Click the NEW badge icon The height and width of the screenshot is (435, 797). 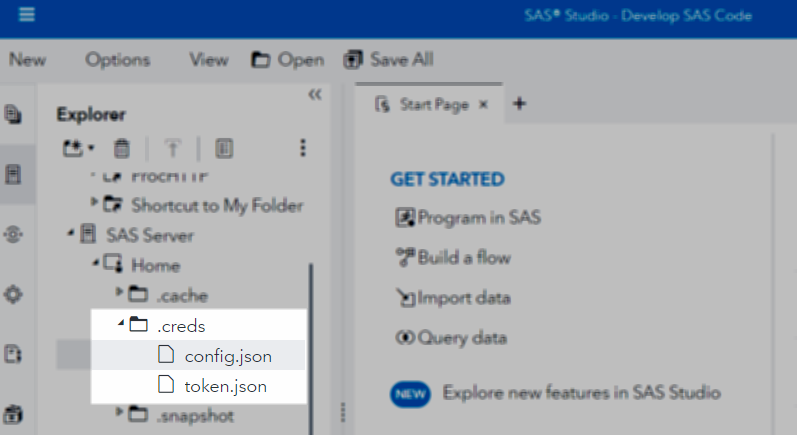410,394
